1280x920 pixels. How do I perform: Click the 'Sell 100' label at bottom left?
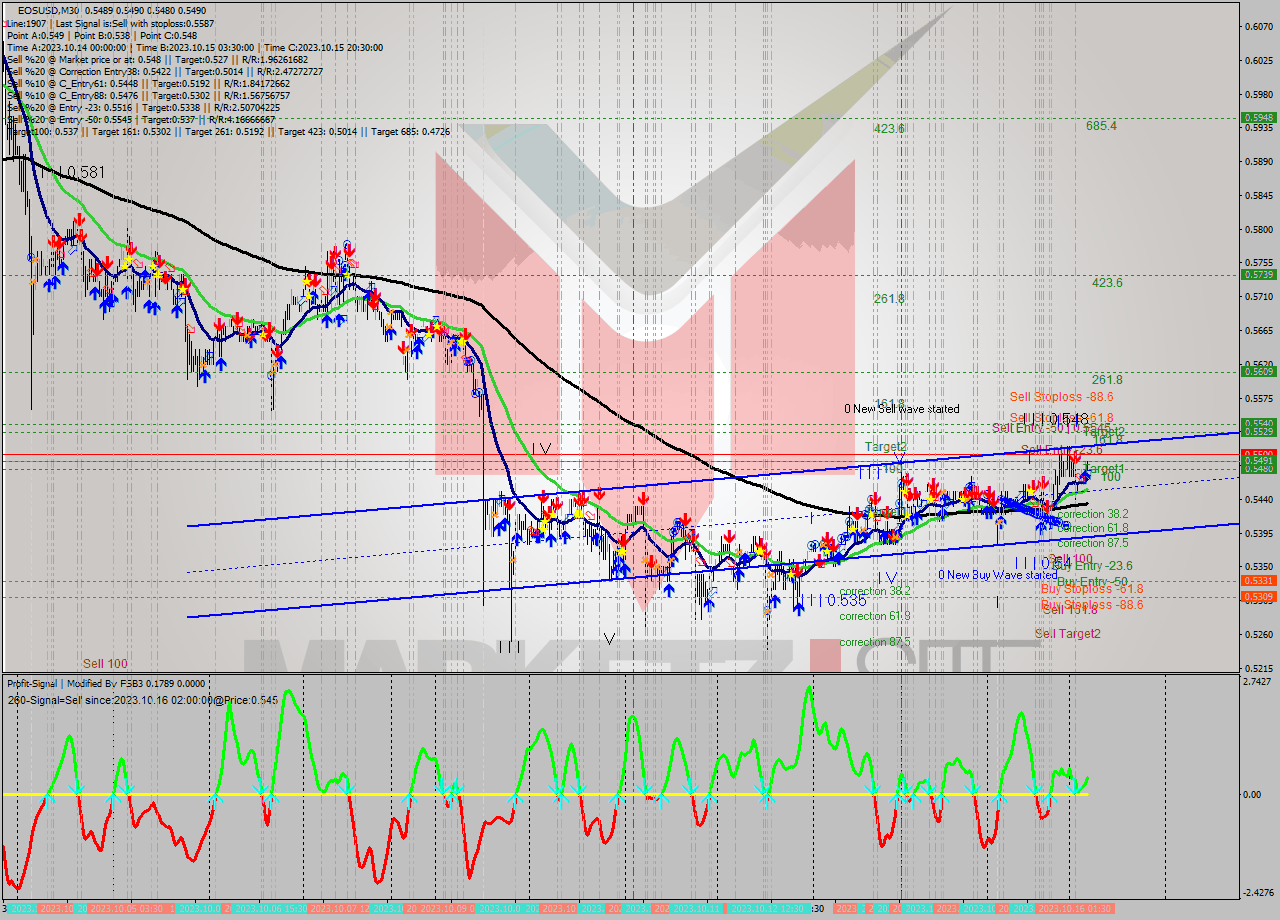[105, 664]
